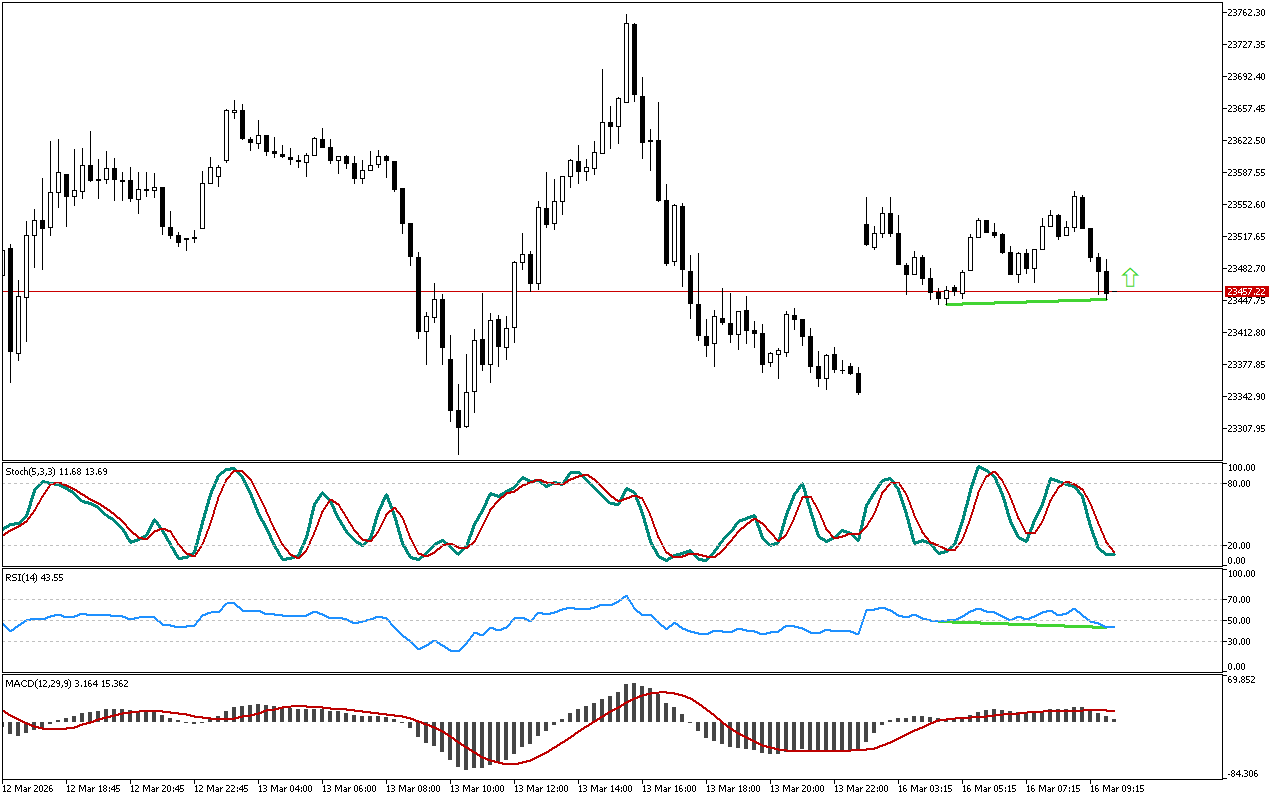This screenshot has width=1280, height=800.
Task: Click the 12 Mar 2026 date label
Action: [x=28, y=788]
